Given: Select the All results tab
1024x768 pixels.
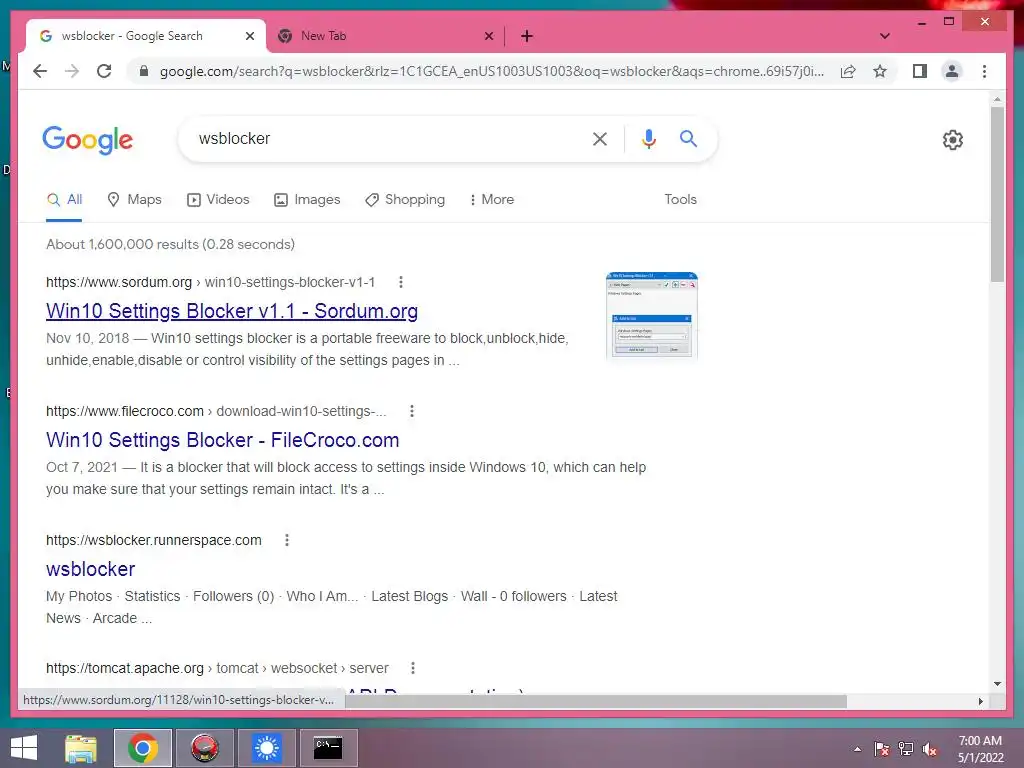Looking at the screenshot, I should tap(64, 200).
